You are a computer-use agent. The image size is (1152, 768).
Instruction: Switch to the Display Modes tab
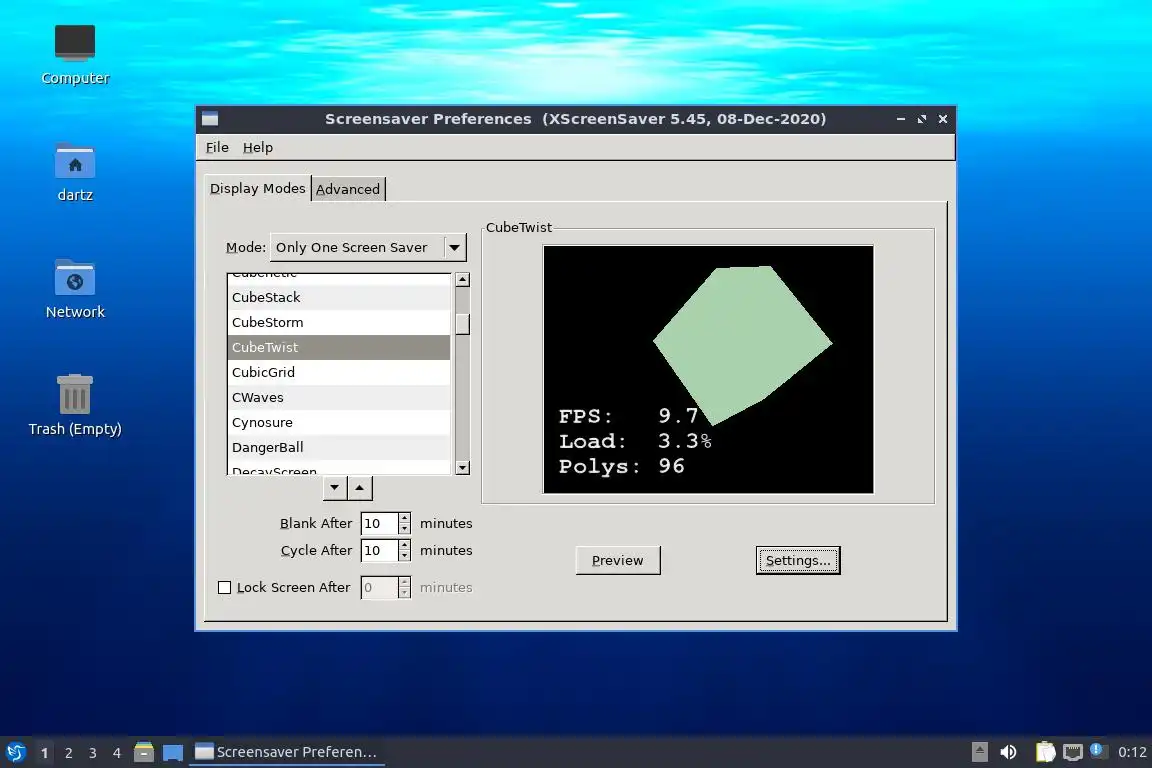(x=257, y=188)
